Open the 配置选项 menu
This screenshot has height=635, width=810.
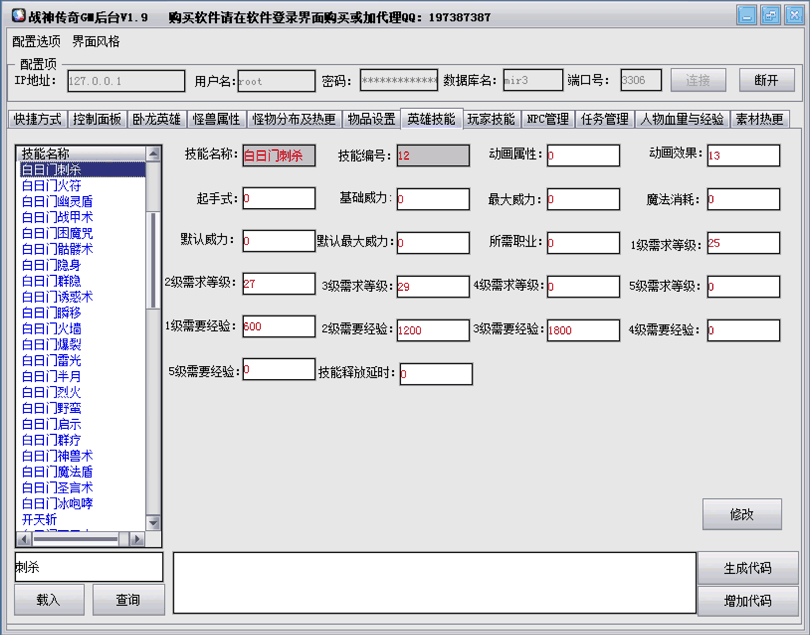(36, 41)
